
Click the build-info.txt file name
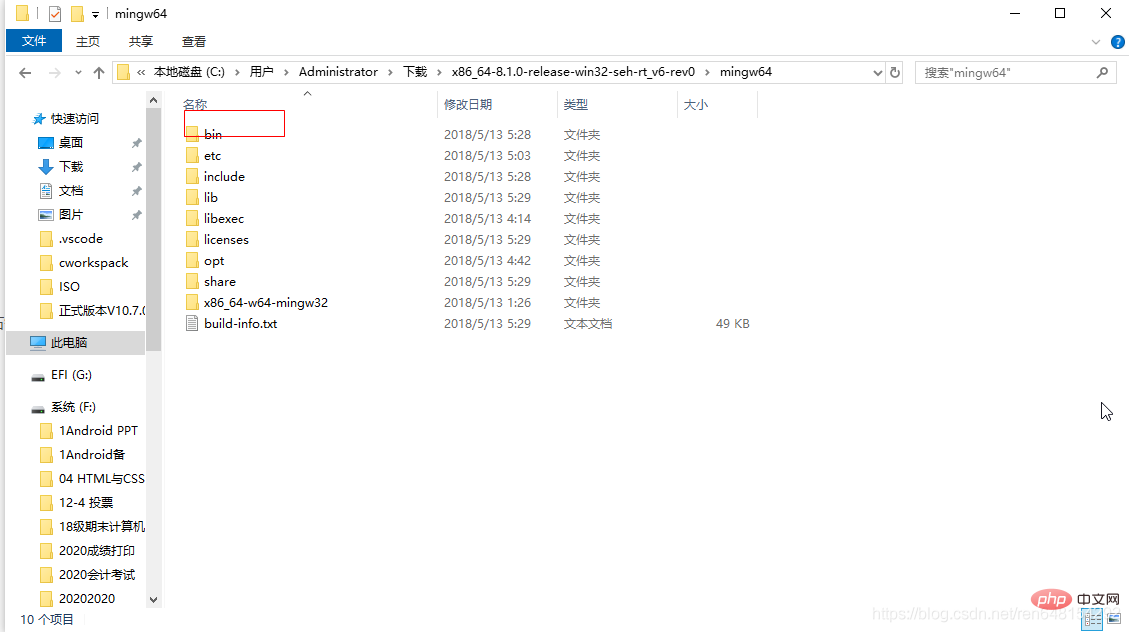pyautogui.click(x=241, y=324)
